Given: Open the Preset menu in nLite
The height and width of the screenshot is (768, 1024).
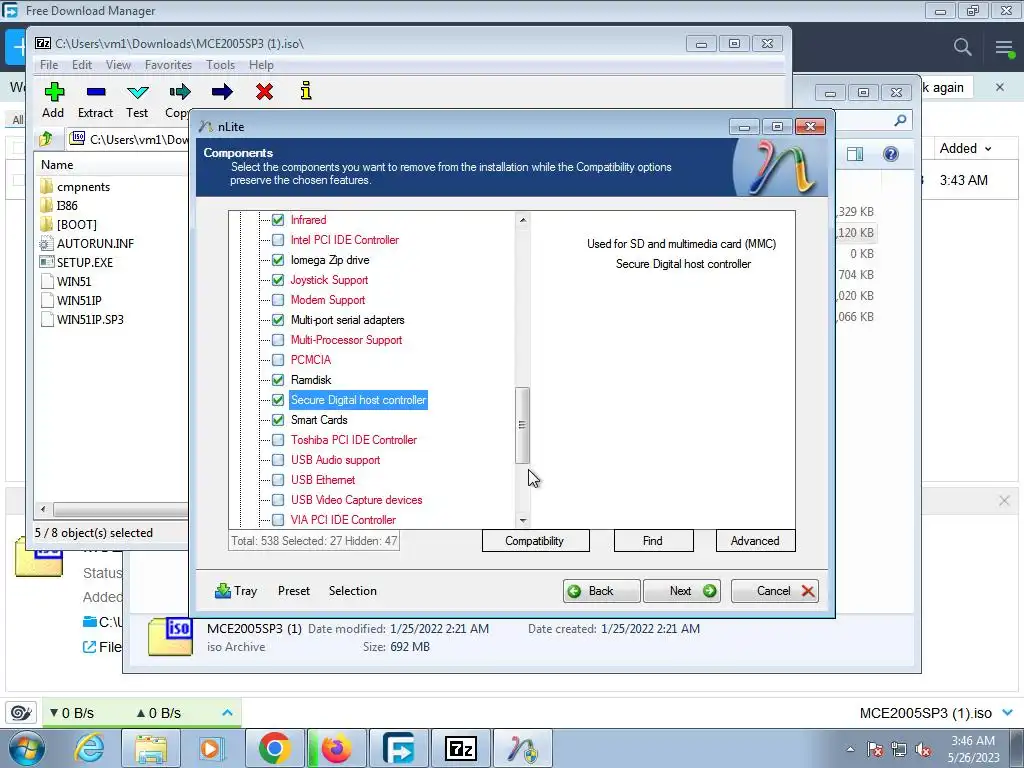Looking at the screenshot, I should 294,591.
